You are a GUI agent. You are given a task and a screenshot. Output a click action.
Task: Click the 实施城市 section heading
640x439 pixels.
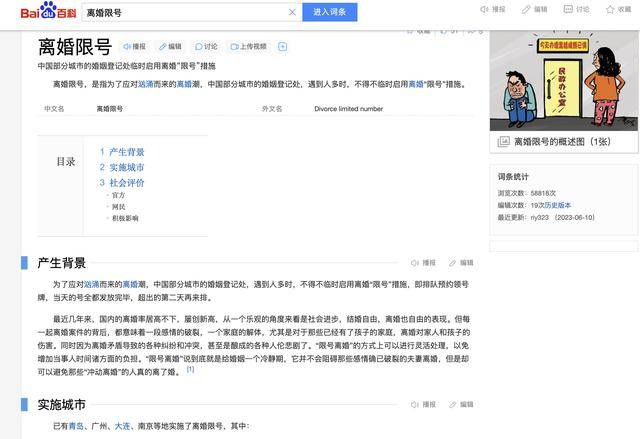(x=62, y=404)
